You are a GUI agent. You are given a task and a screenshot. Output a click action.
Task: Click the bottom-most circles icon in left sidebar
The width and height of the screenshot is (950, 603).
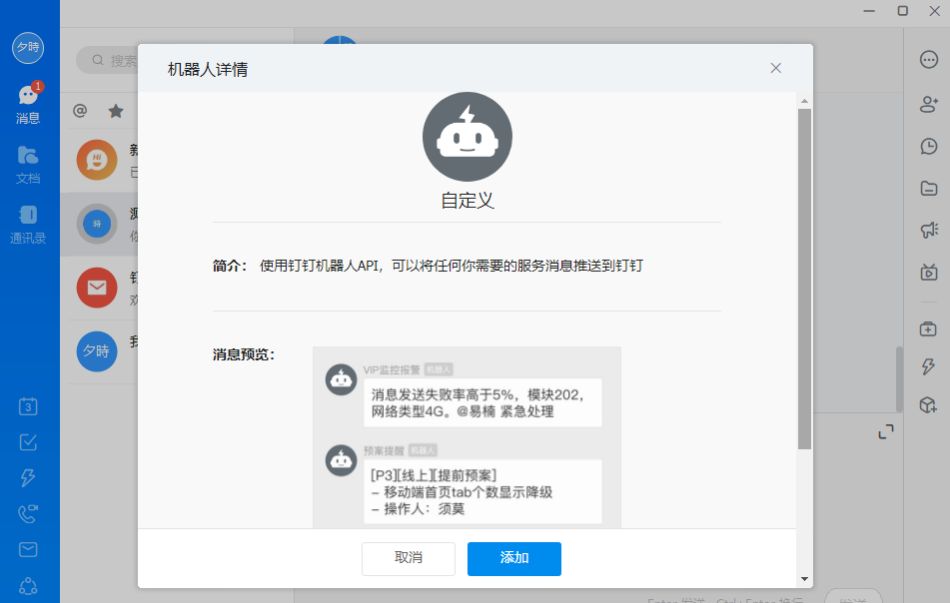coord(28,585)
